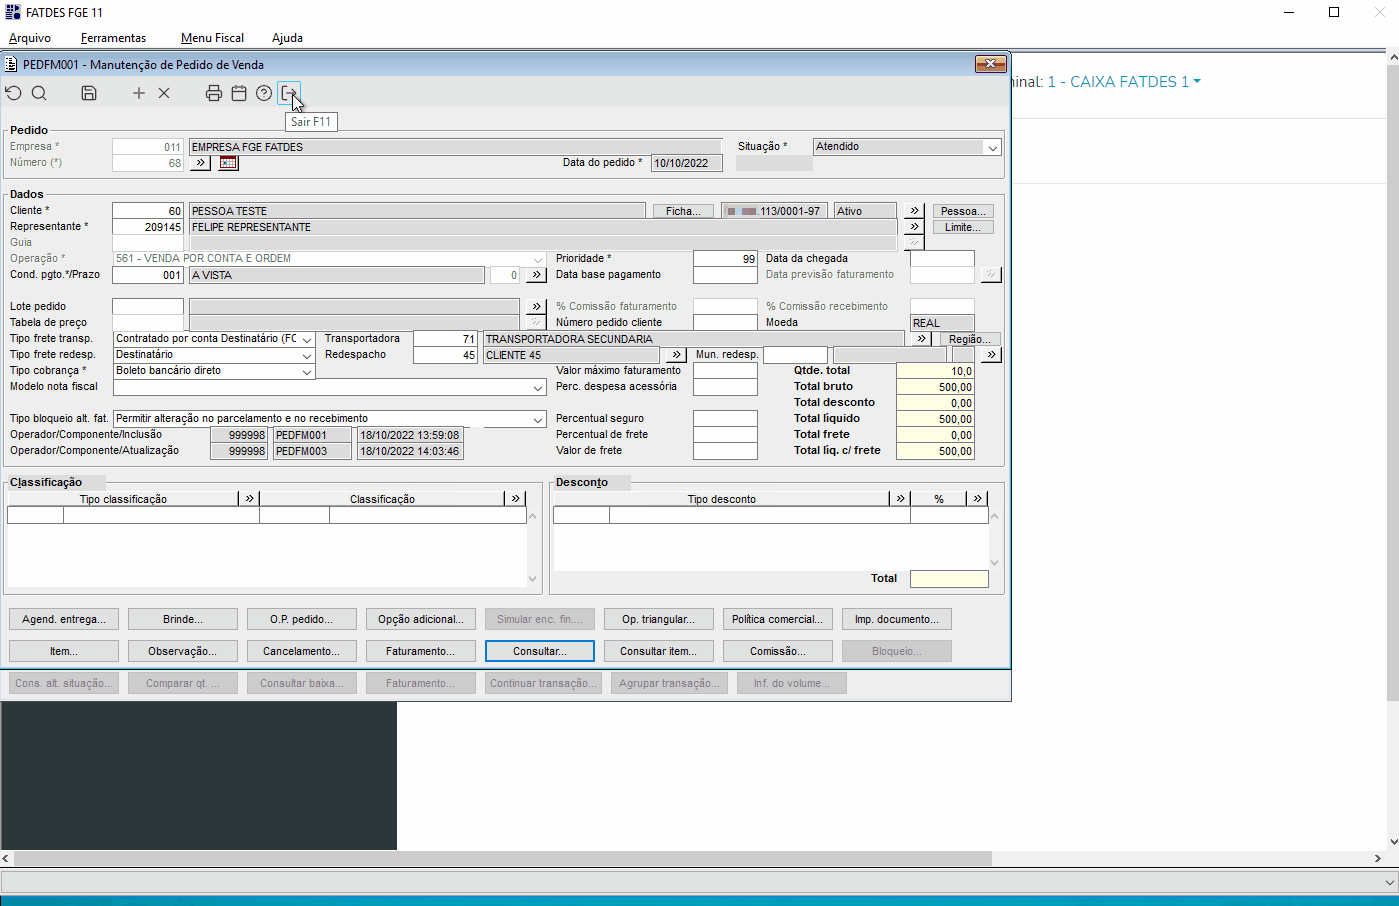Click the lookup arrow left of the Limite button
Screen dimensions: 1399x906
tap(914, 227)
